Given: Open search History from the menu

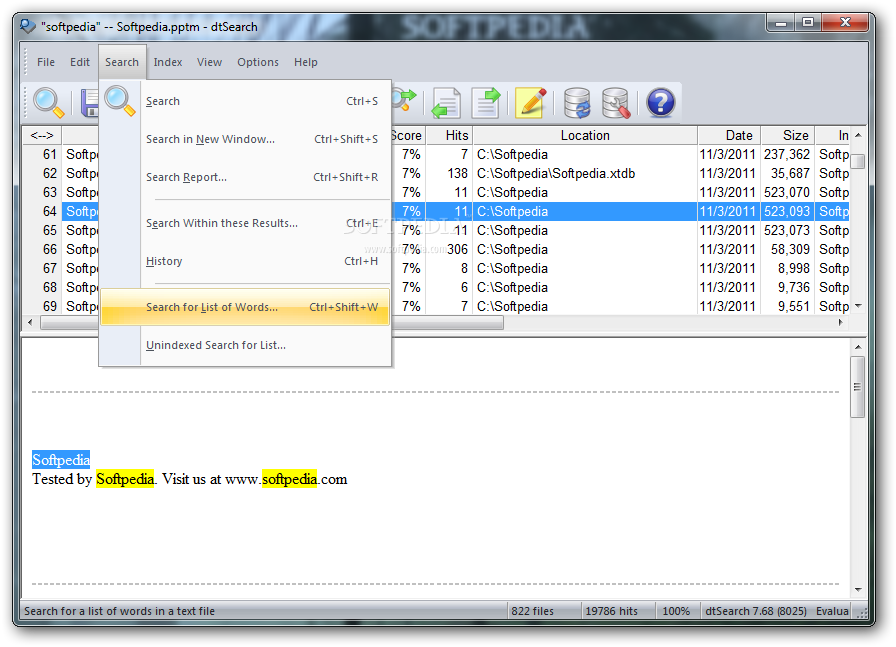Looking at the screenshot, I should [x=245, y=261].
